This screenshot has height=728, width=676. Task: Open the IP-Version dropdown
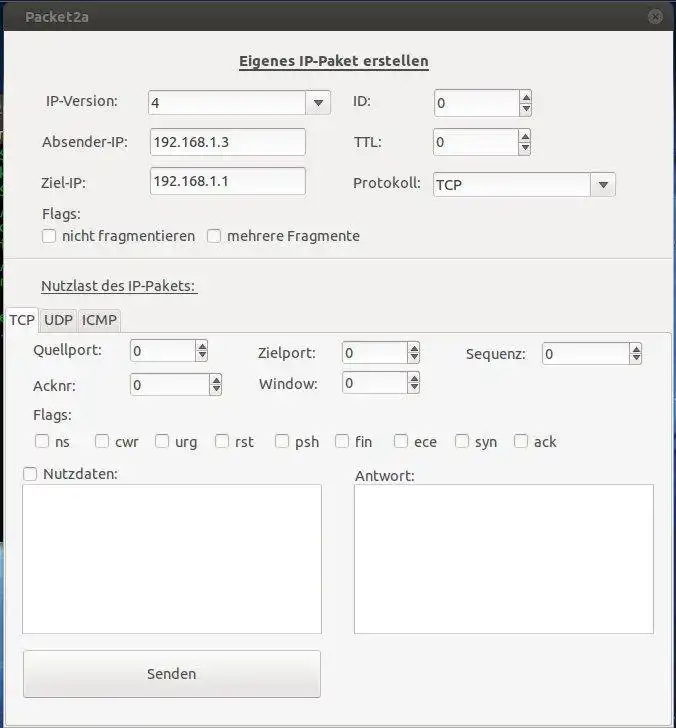(317, 102)
